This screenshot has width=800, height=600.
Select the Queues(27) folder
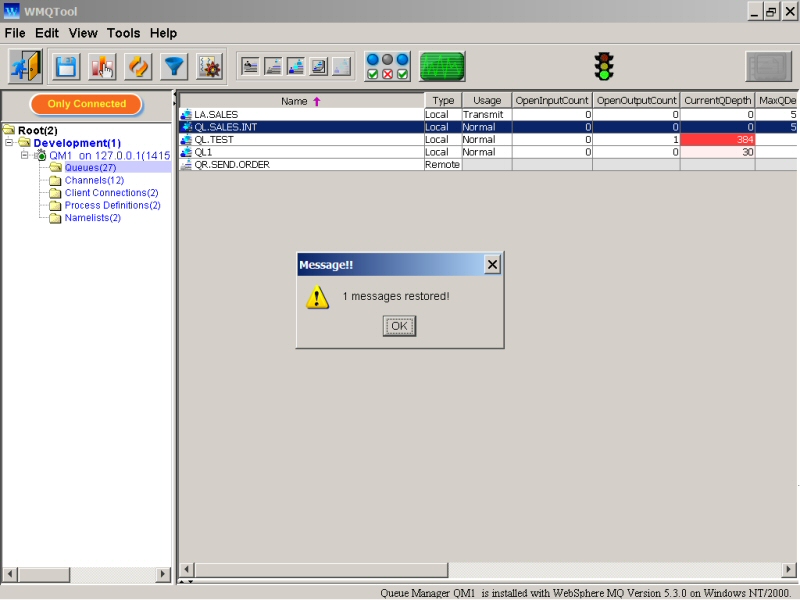90,168
